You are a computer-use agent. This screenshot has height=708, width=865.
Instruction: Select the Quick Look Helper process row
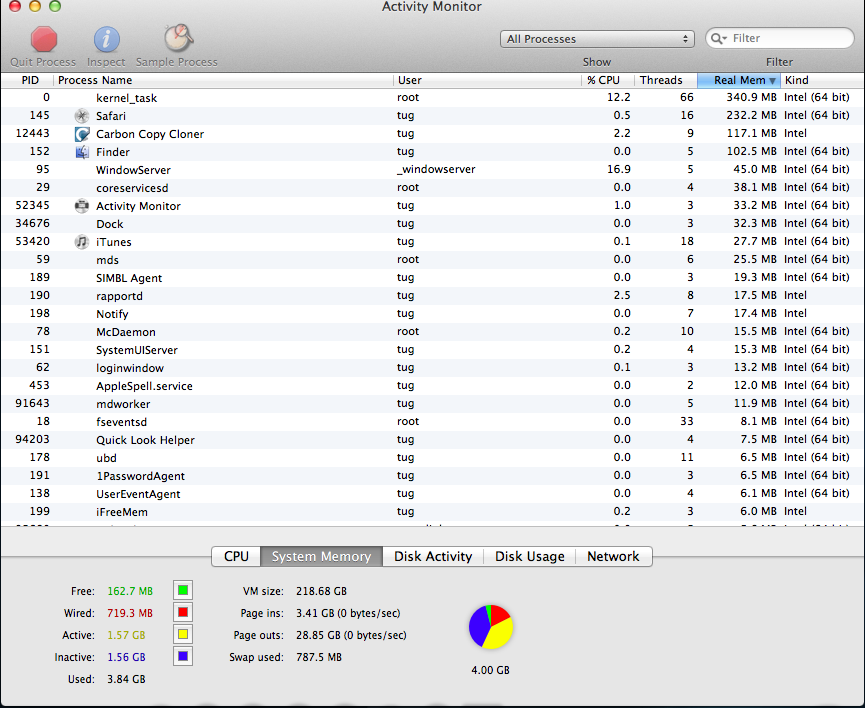pyautogui.click(x=432, y=440)
